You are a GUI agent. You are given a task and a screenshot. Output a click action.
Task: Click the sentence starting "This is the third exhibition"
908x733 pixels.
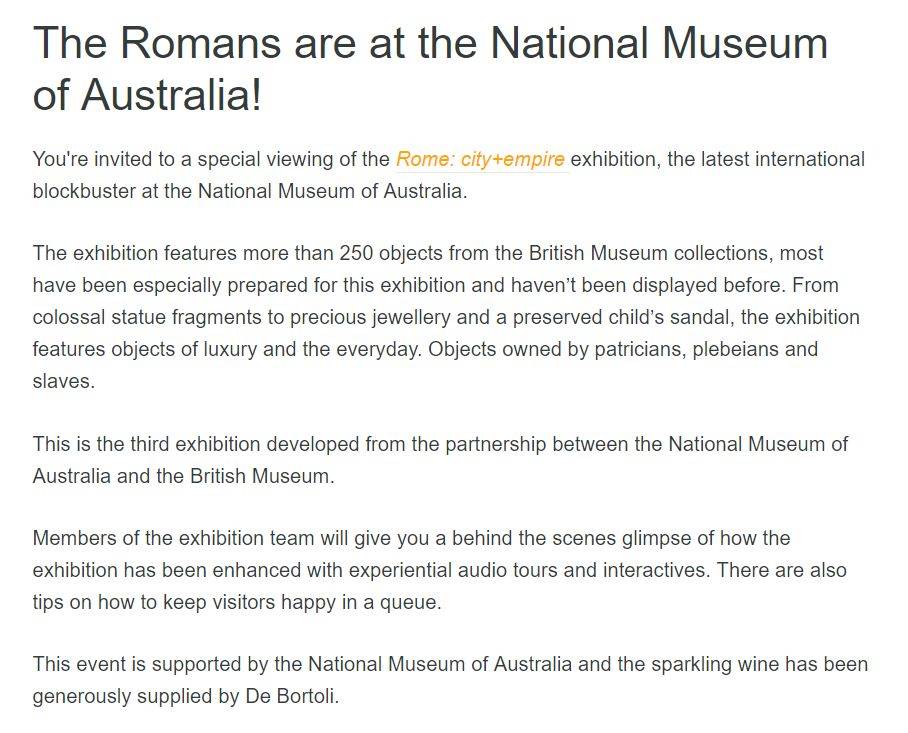click(440, 460)
